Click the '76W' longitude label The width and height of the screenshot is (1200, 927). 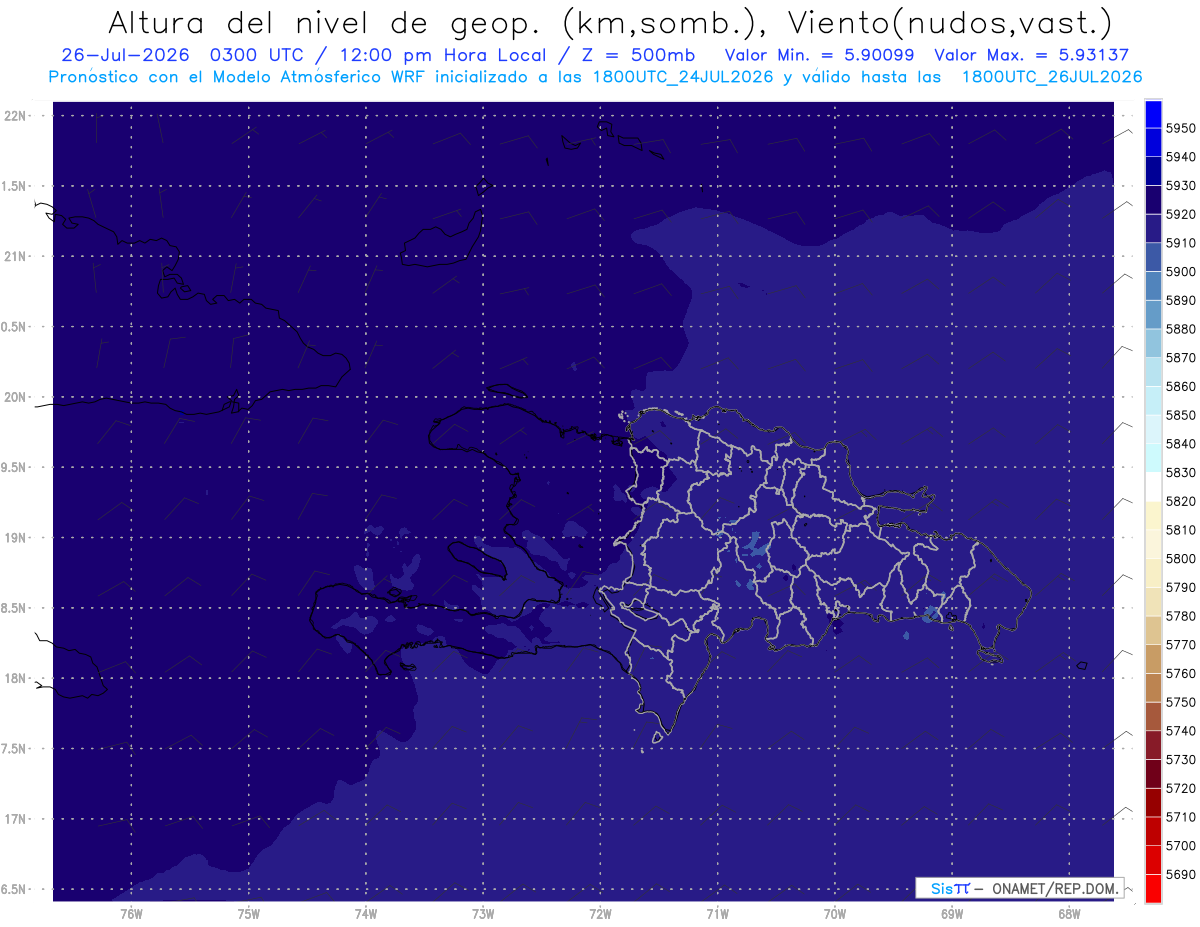pos(131,914)
